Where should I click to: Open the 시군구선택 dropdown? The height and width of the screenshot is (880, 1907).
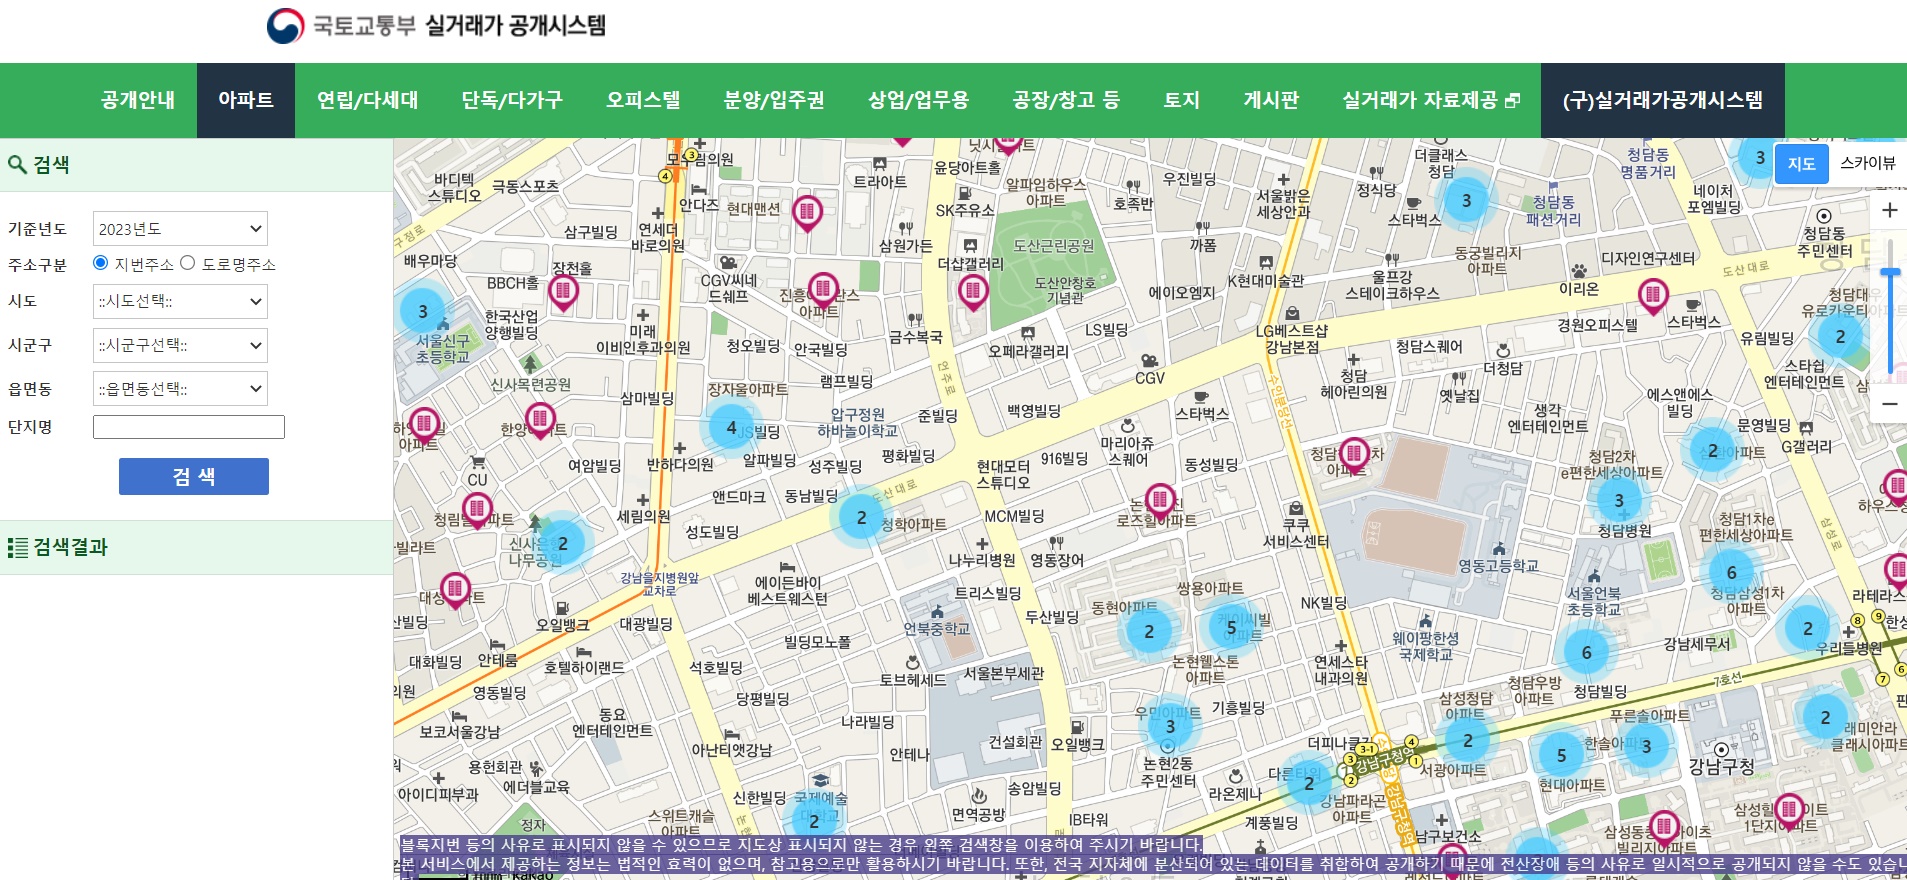coord(180,345)
